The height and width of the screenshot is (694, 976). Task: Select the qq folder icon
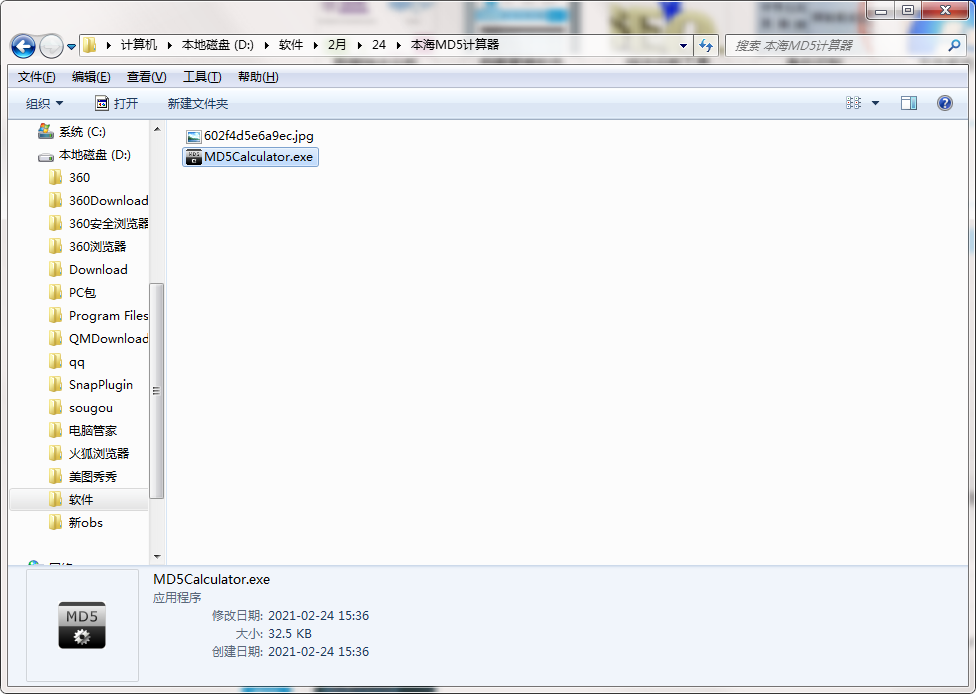55,362
